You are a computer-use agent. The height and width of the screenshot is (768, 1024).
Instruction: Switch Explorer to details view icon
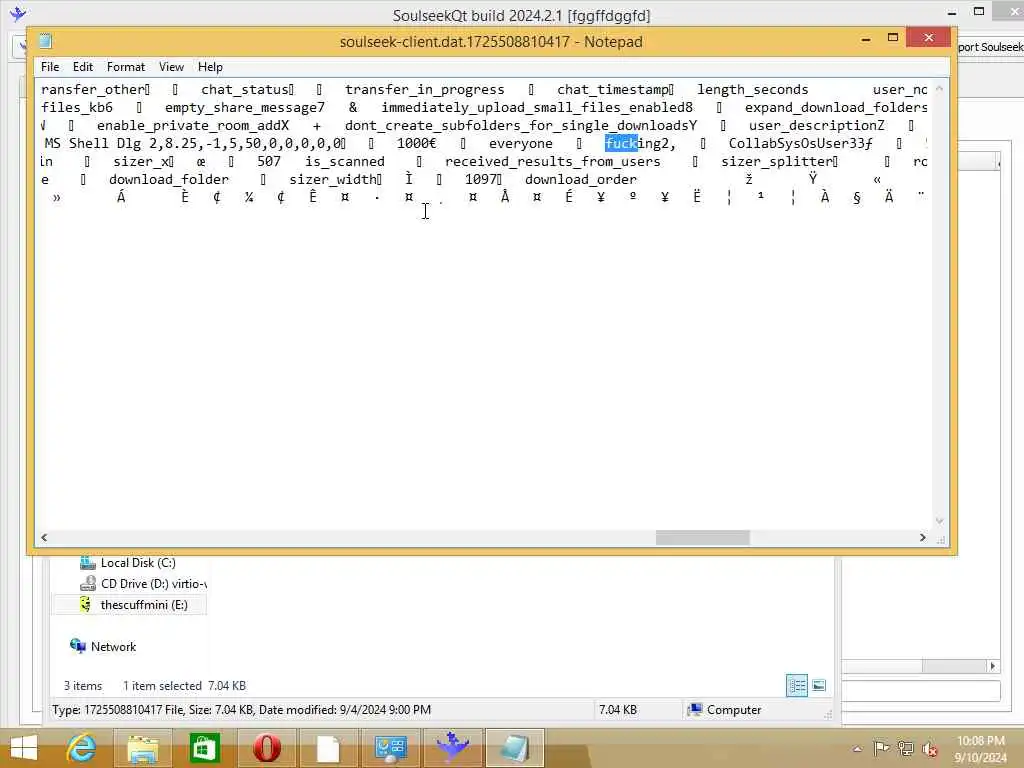(x=797, y=686)
